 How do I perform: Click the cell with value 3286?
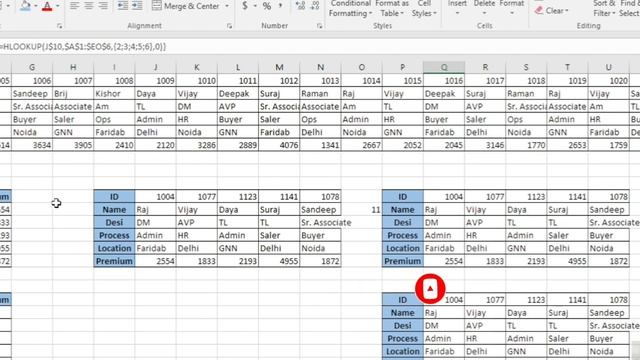point(197,145)
